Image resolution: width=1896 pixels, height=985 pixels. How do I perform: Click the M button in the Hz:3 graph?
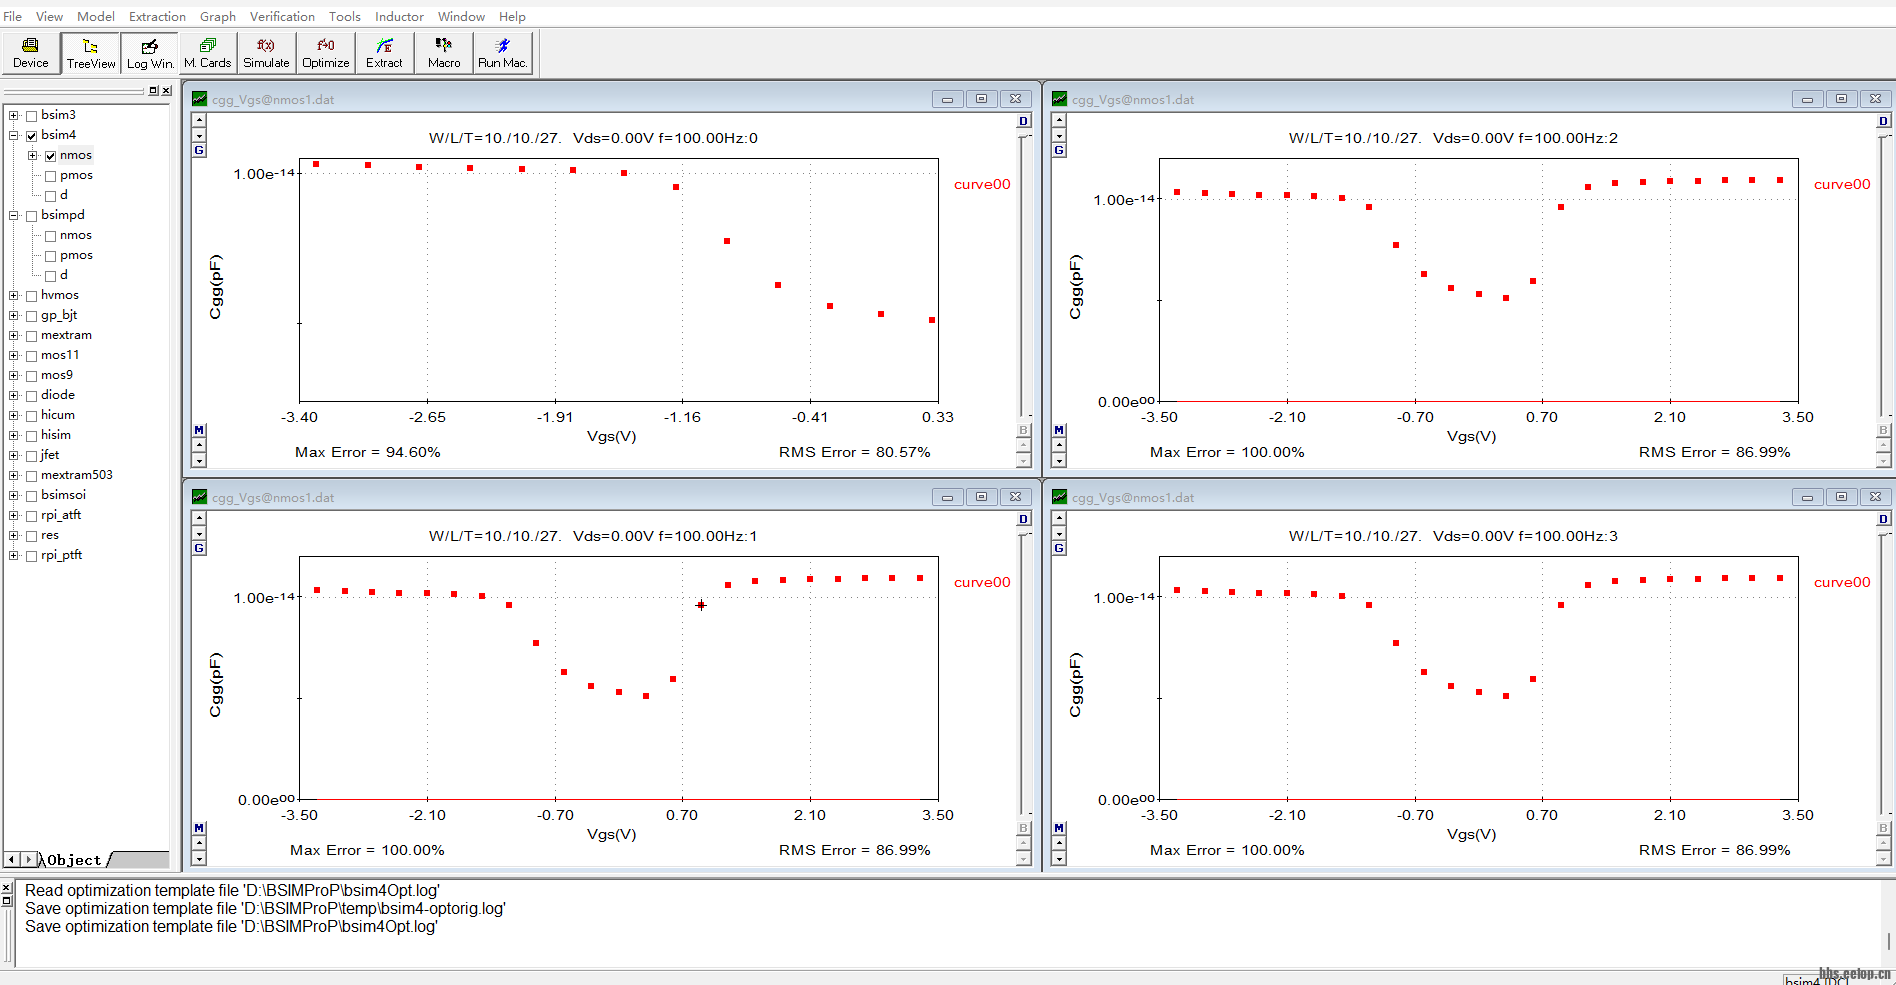pyautogui.click(x=1059, y=828)
